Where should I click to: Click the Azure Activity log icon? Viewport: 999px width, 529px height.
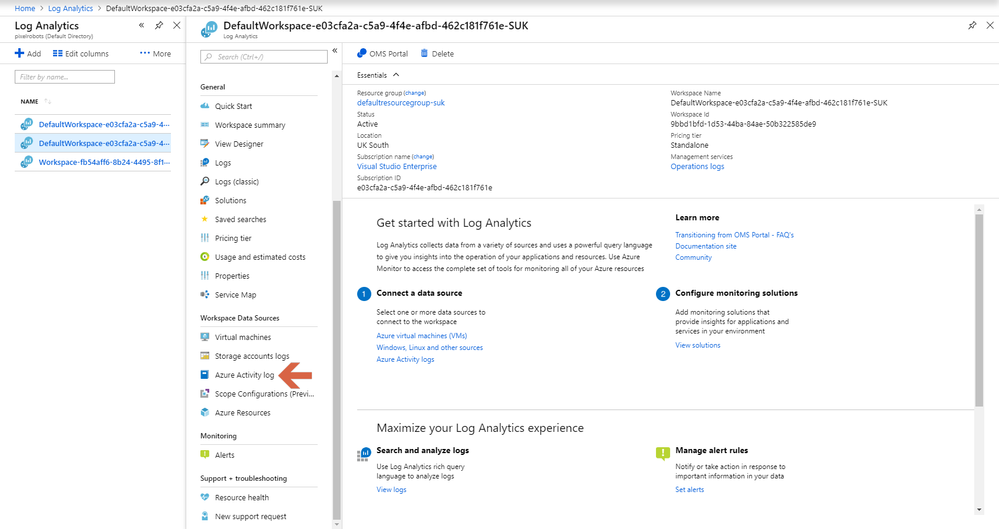(x=205, y=375)
